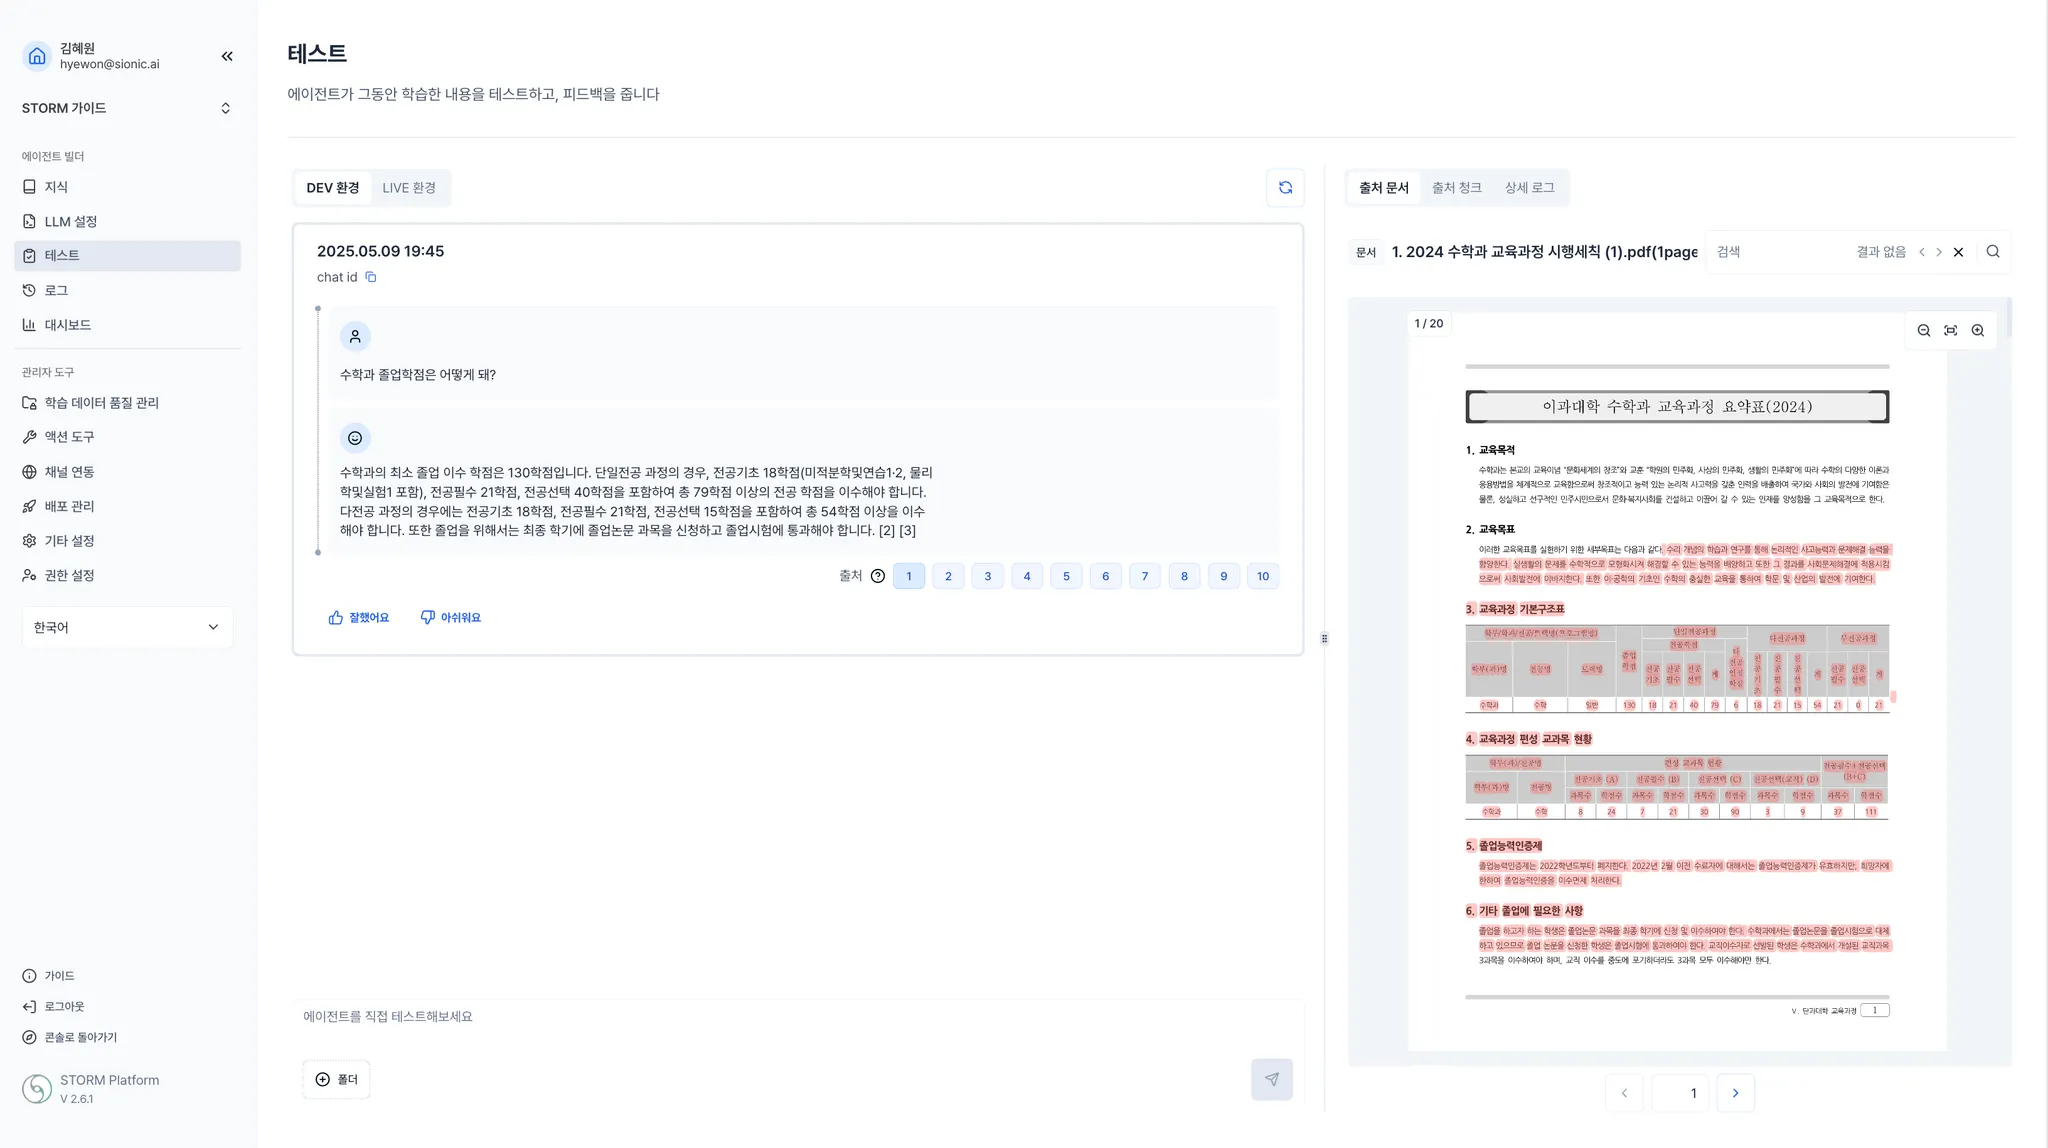Screen dimensions: 2048x1148
Task: Expand the STORM 가이드 agent selector
Action: pyautogui.click(x=127, y=108)
